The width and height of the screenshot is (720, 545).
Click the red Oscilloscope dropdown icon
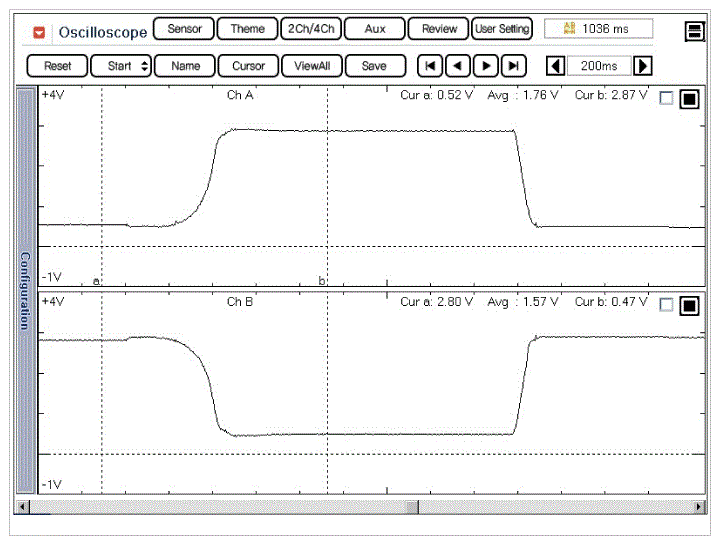[39, 32]
